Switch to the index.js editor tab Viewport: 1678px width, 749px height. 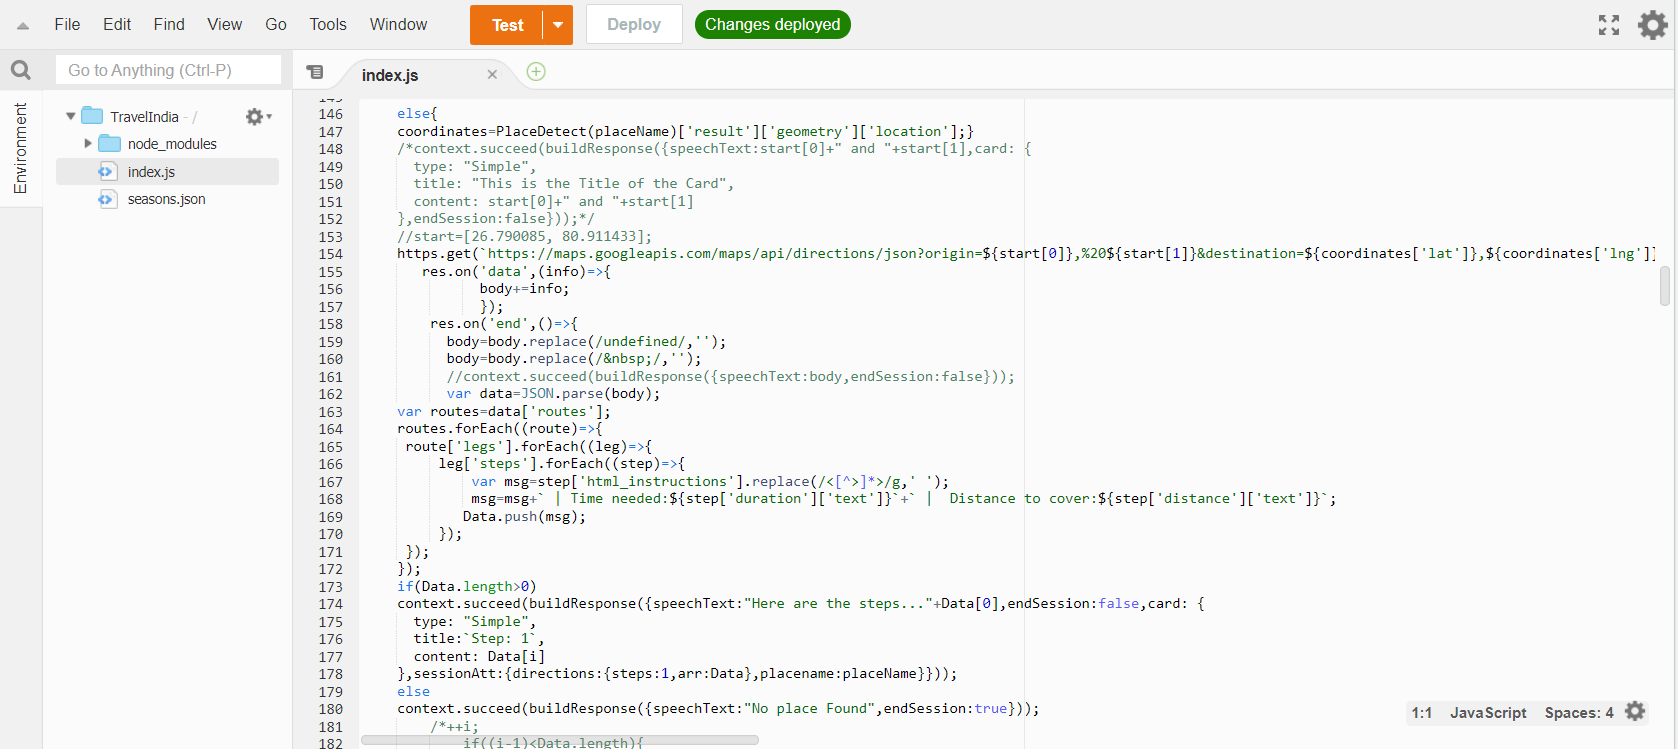[x=390, y=75]
